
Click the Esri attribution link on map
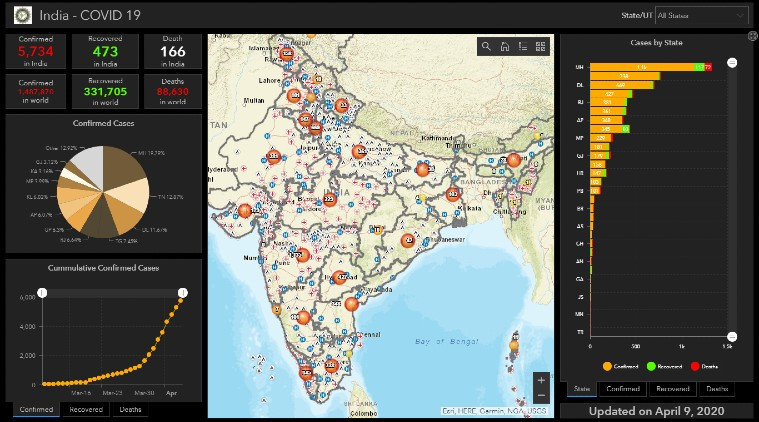(x=494, y=411)
